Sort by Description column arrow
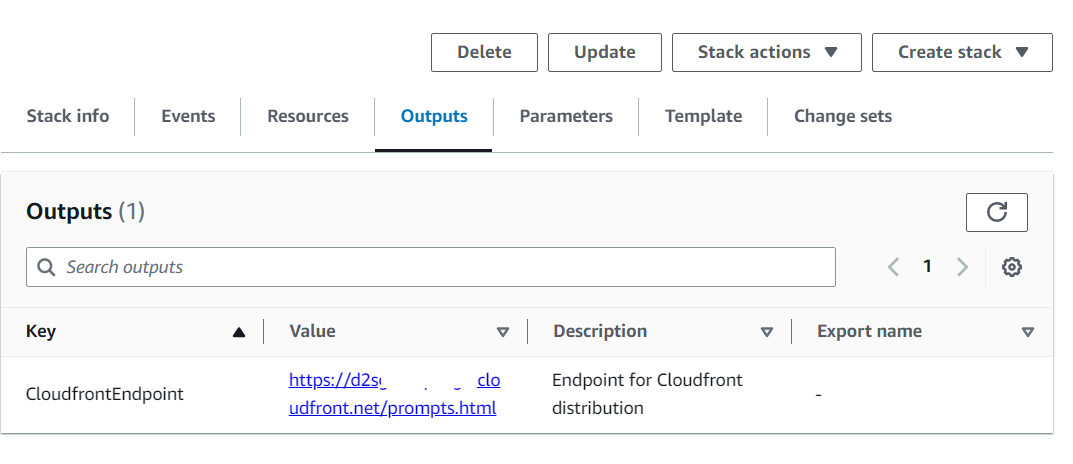This screenshot has width=1073, height=464. [x=767, y=332]
